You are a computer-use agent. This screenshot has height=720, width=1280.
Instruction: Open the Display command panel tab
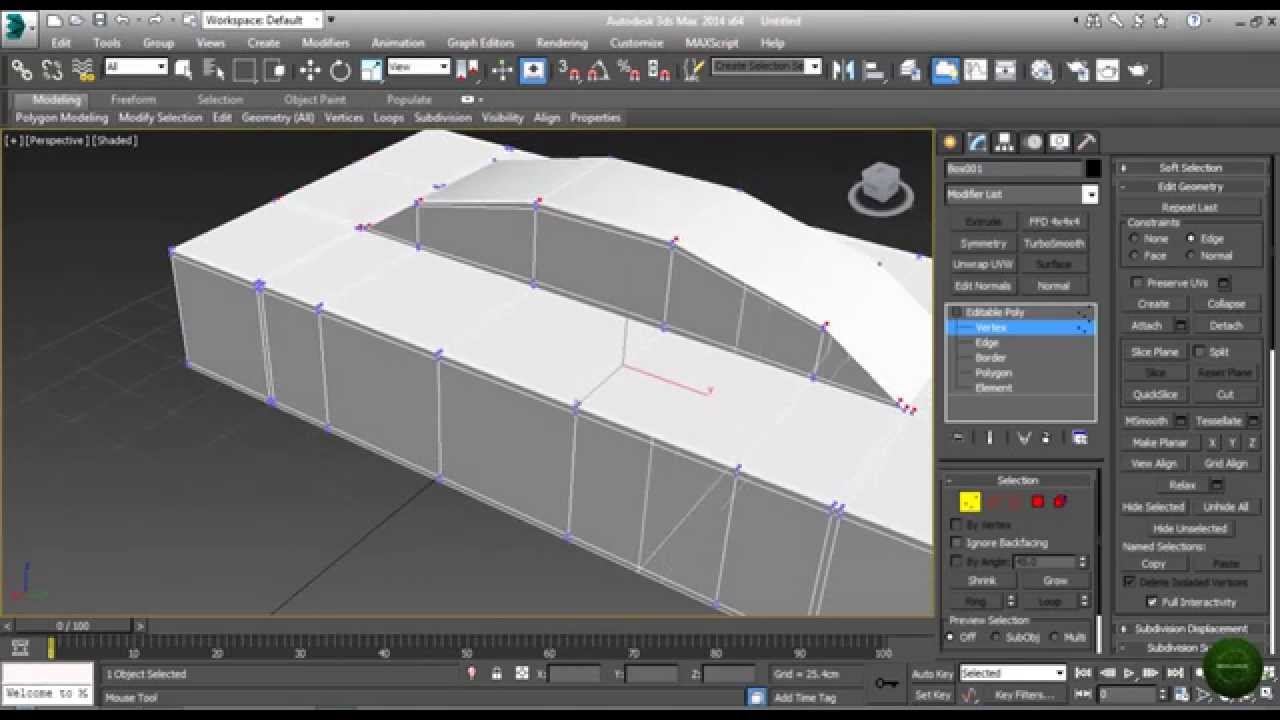[1060, 142]
